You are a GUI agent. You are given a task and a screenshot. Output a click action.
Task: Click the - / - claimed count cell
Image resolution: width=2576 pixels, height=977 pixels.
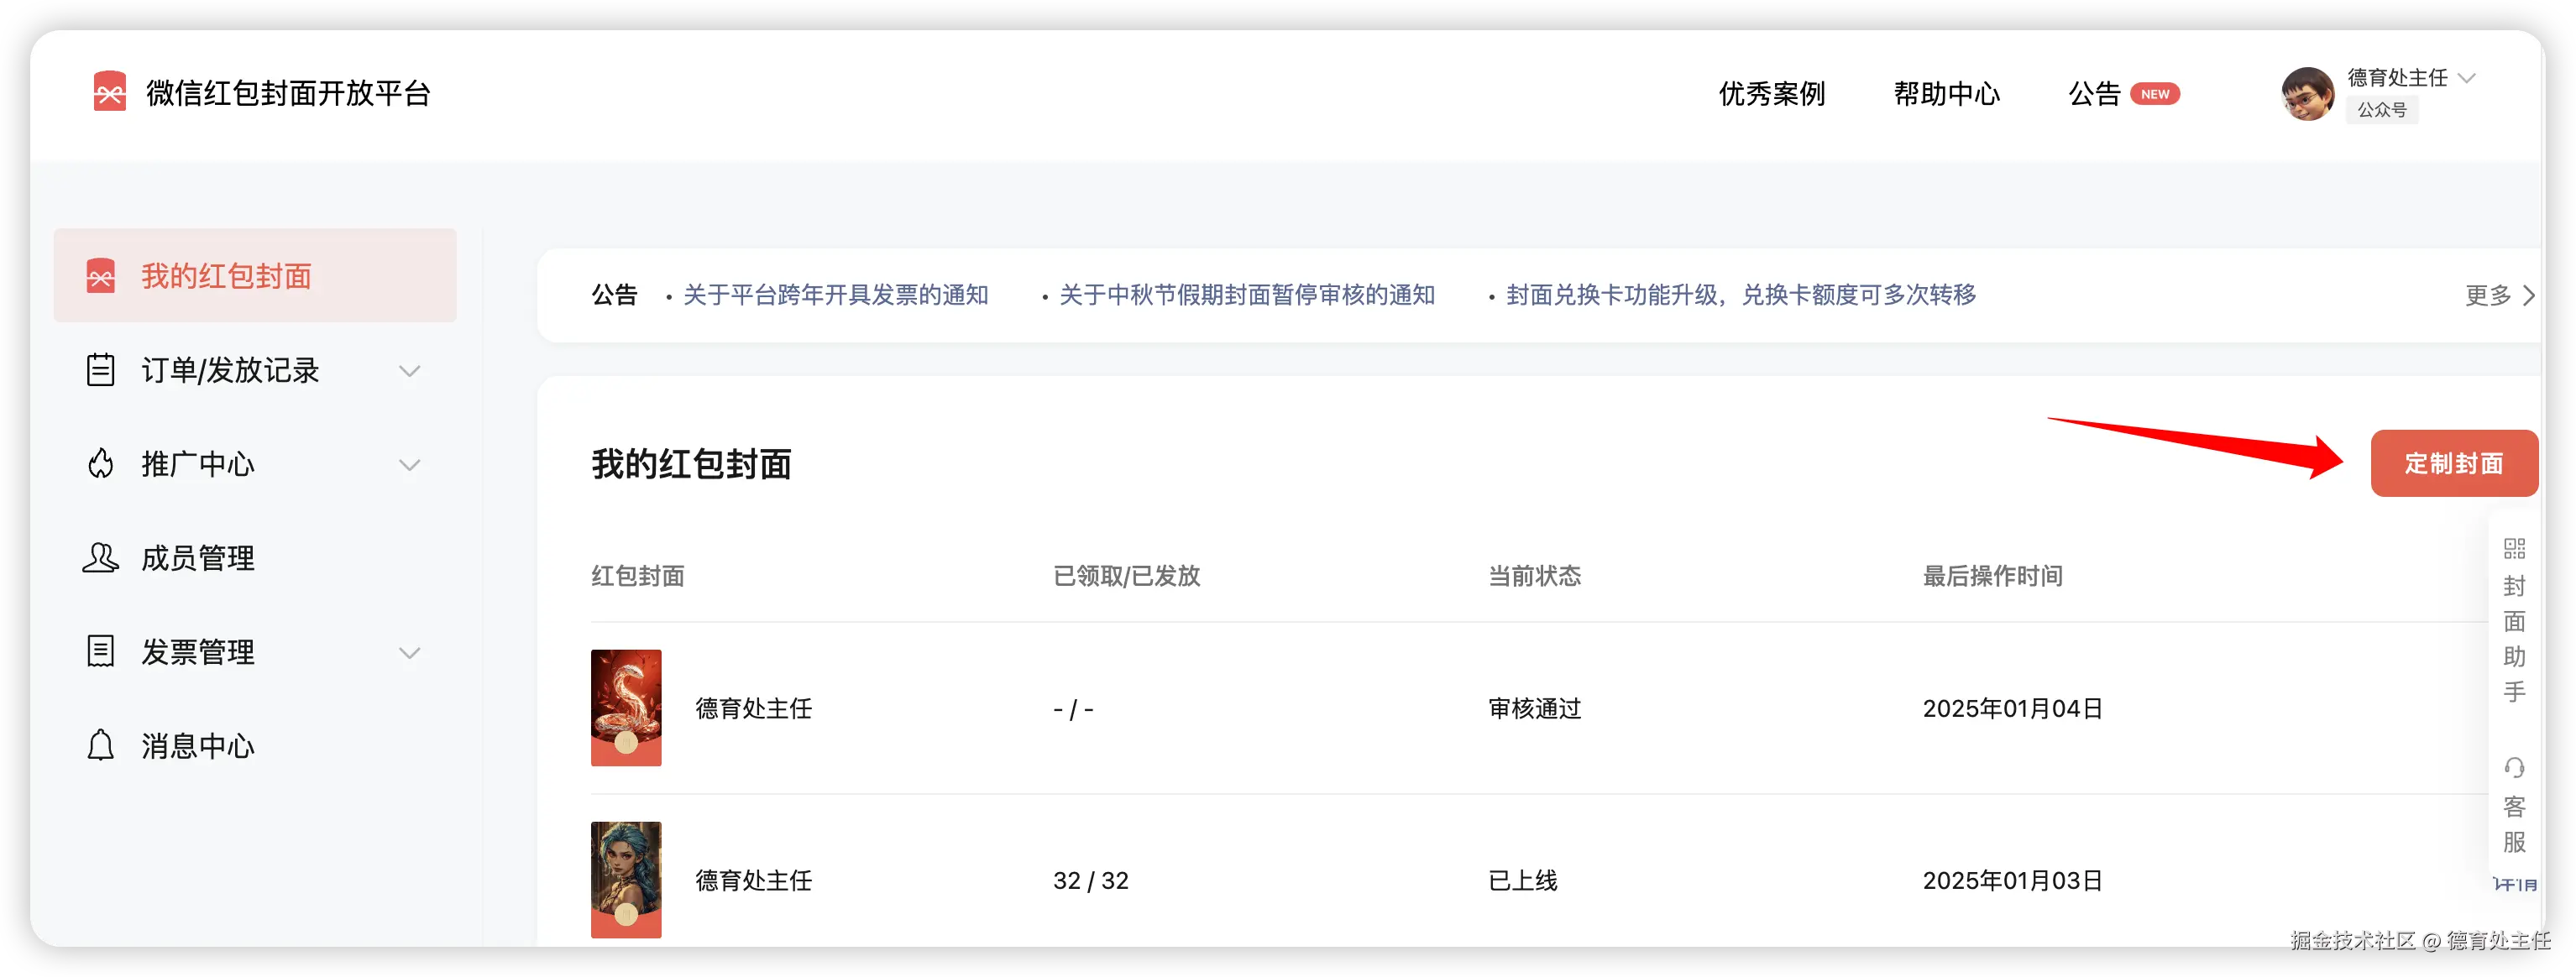[x=1073, y=710]
